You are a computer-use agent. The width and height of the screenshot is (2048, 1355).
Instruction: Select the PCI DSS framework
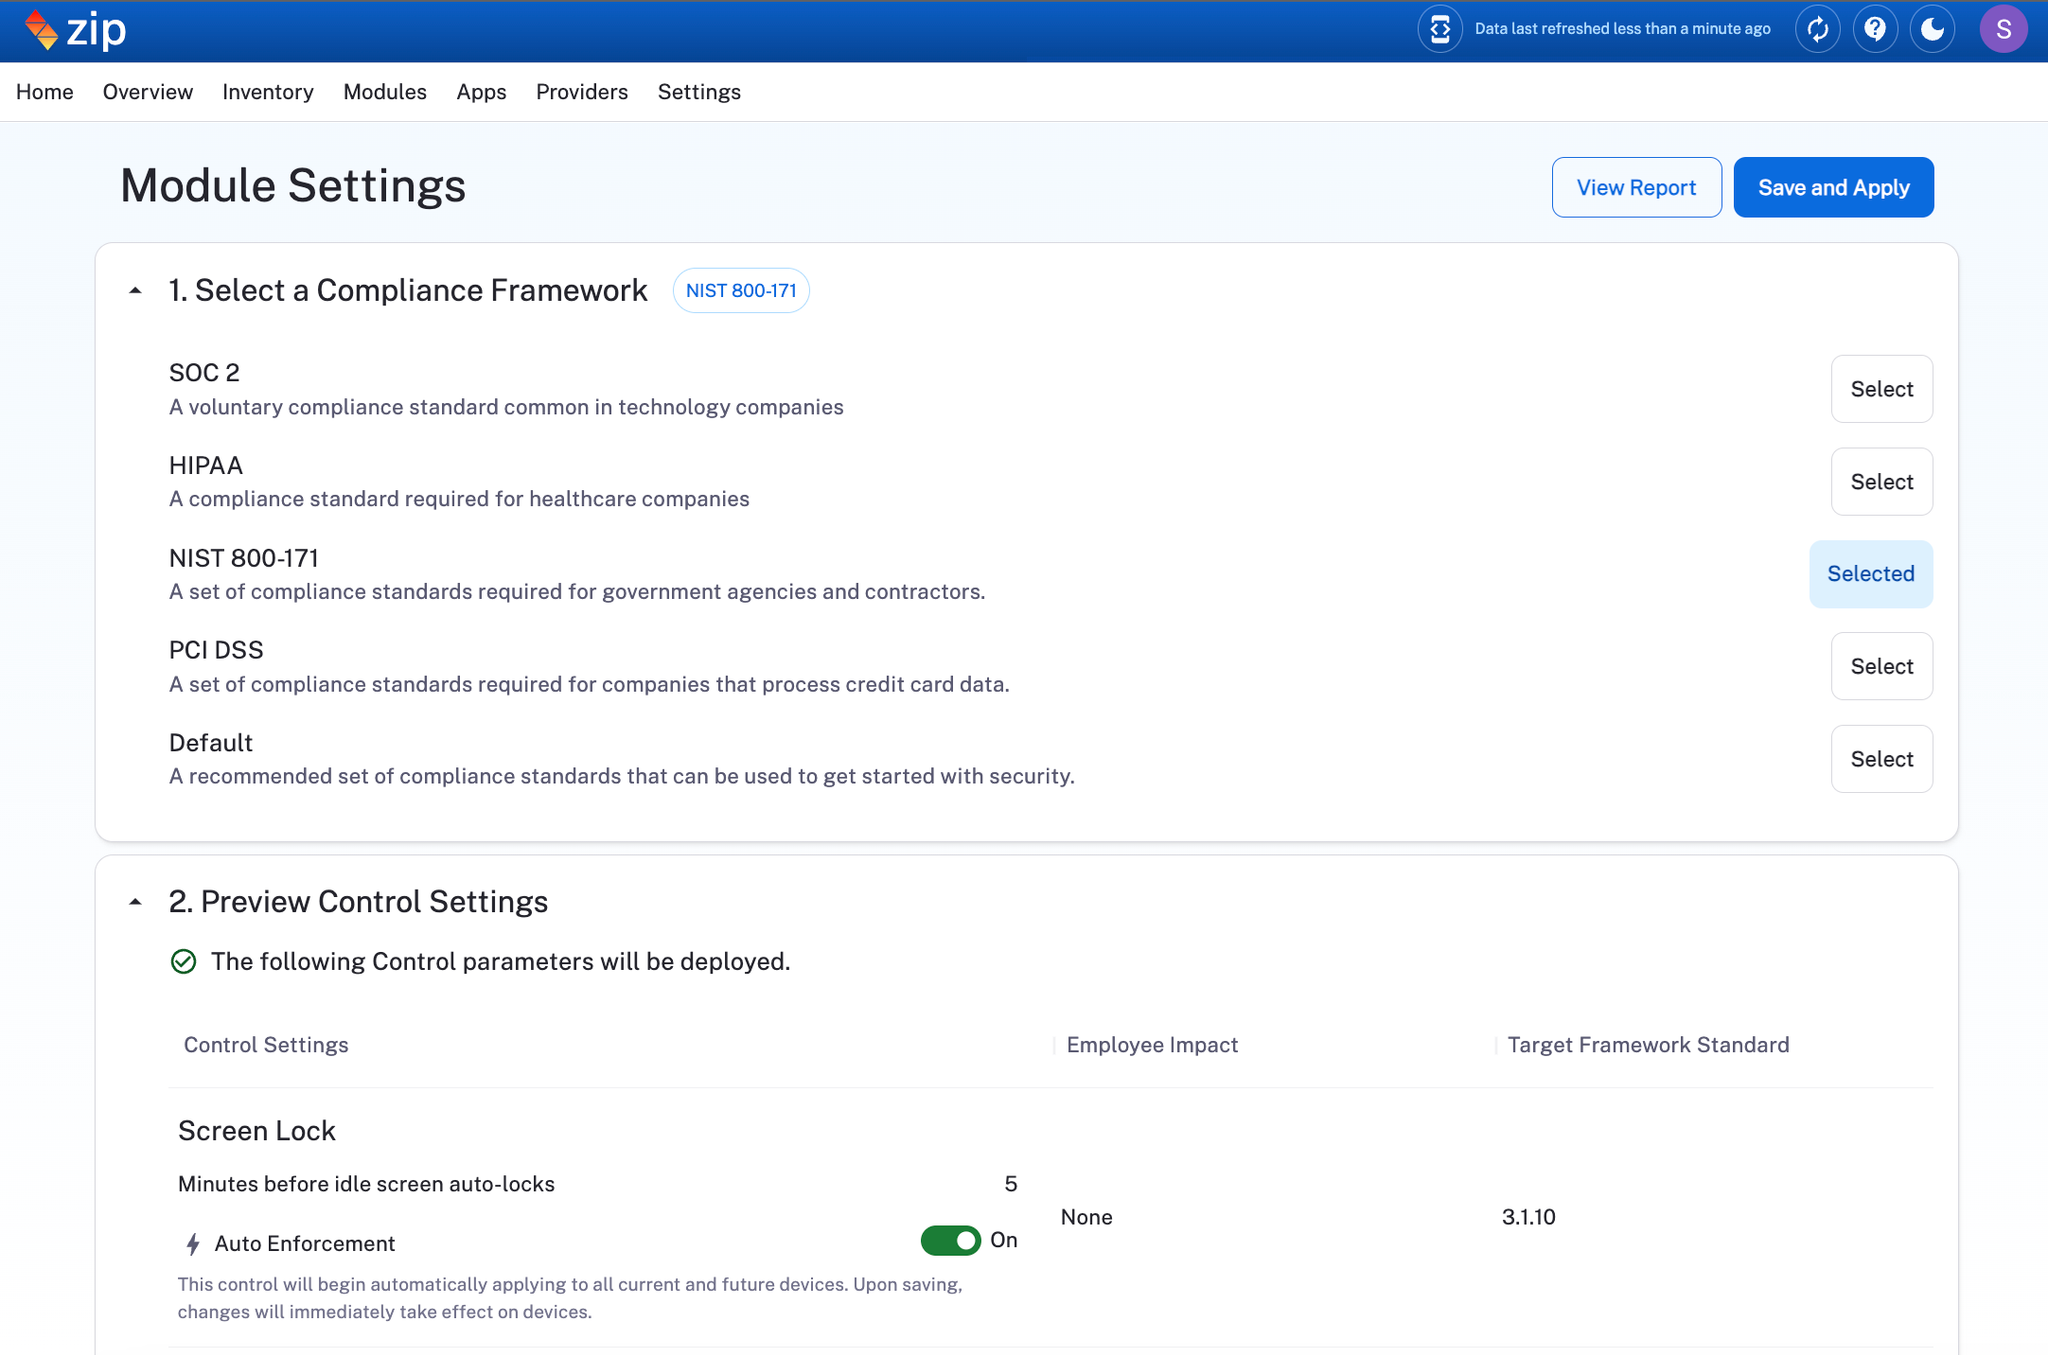[x=1881, y=667]
